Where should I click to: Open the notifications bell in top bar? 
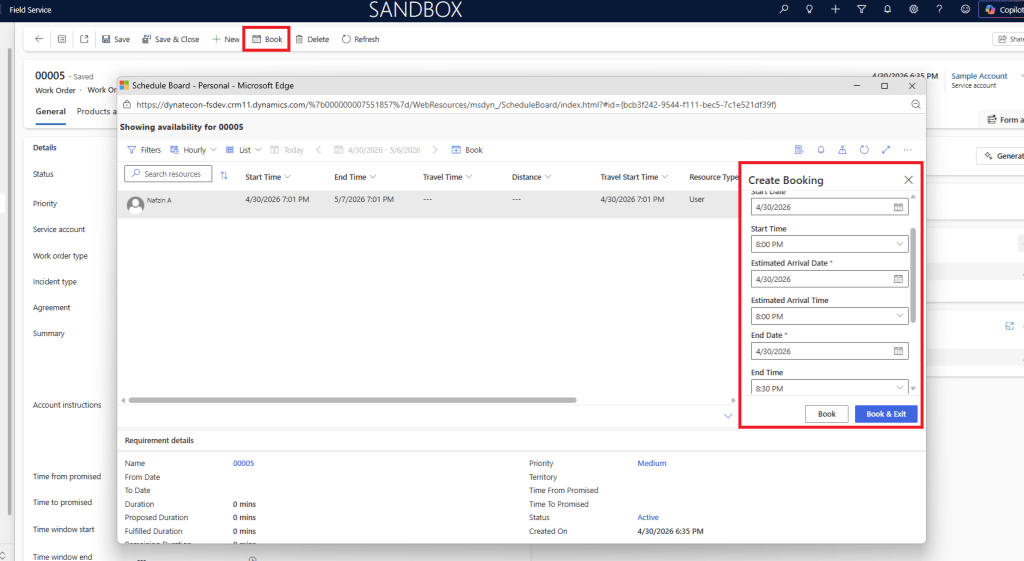pyautogui.click(x=888, y=9)
